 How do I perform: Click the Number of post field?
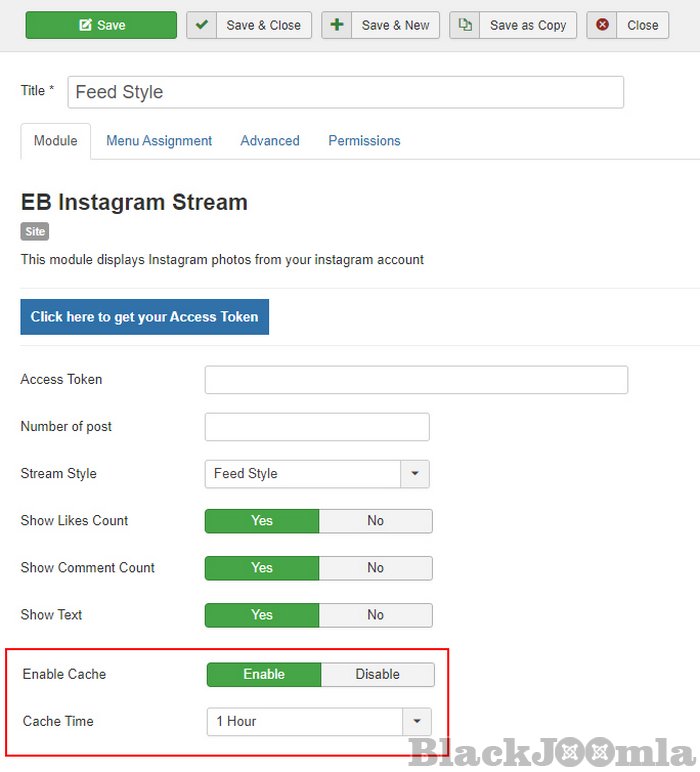click(317, 427)
